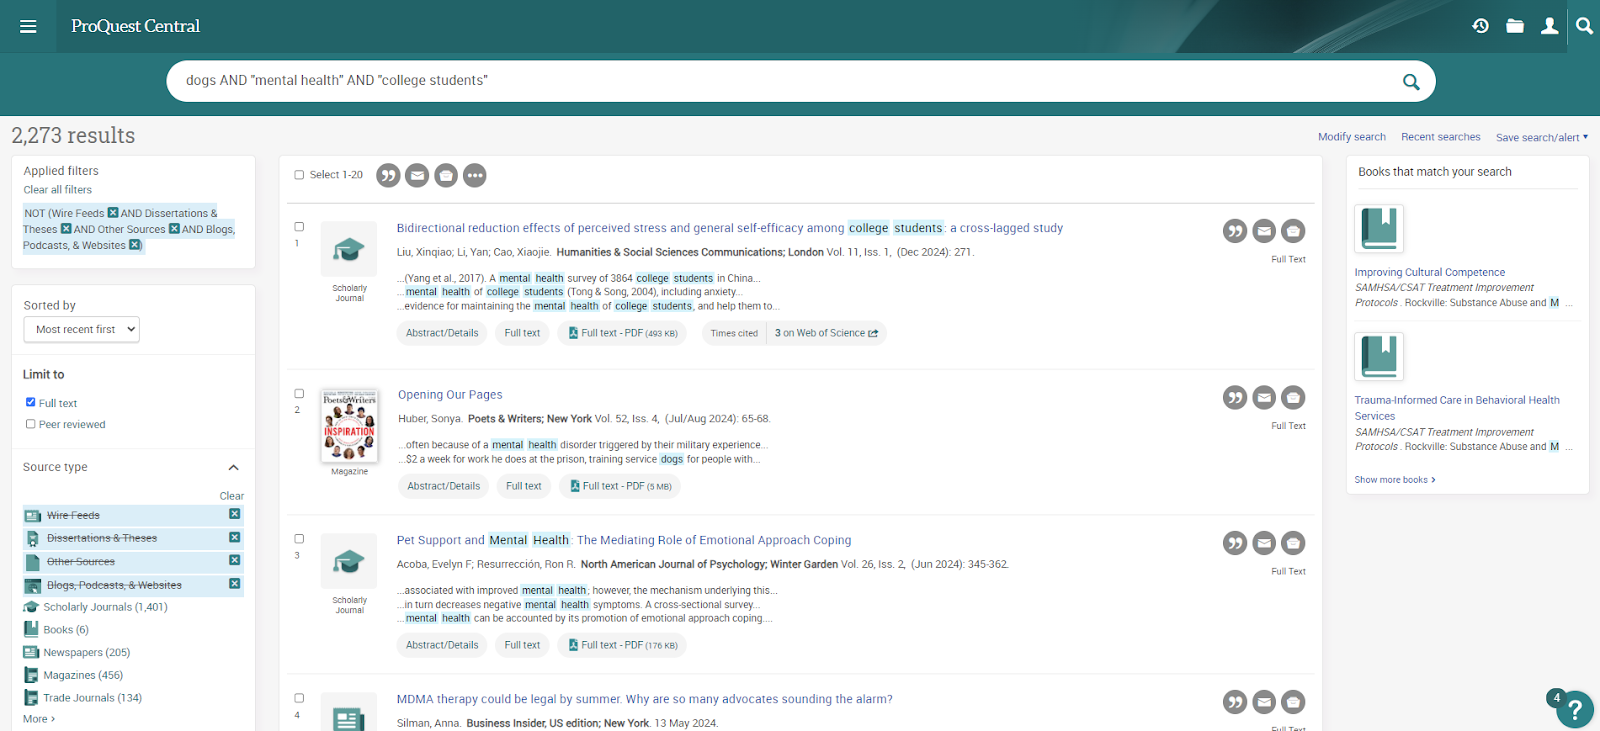Filter by Trade Journals (134)
Screen dimensions: 1600x731
tap(92, 698)
